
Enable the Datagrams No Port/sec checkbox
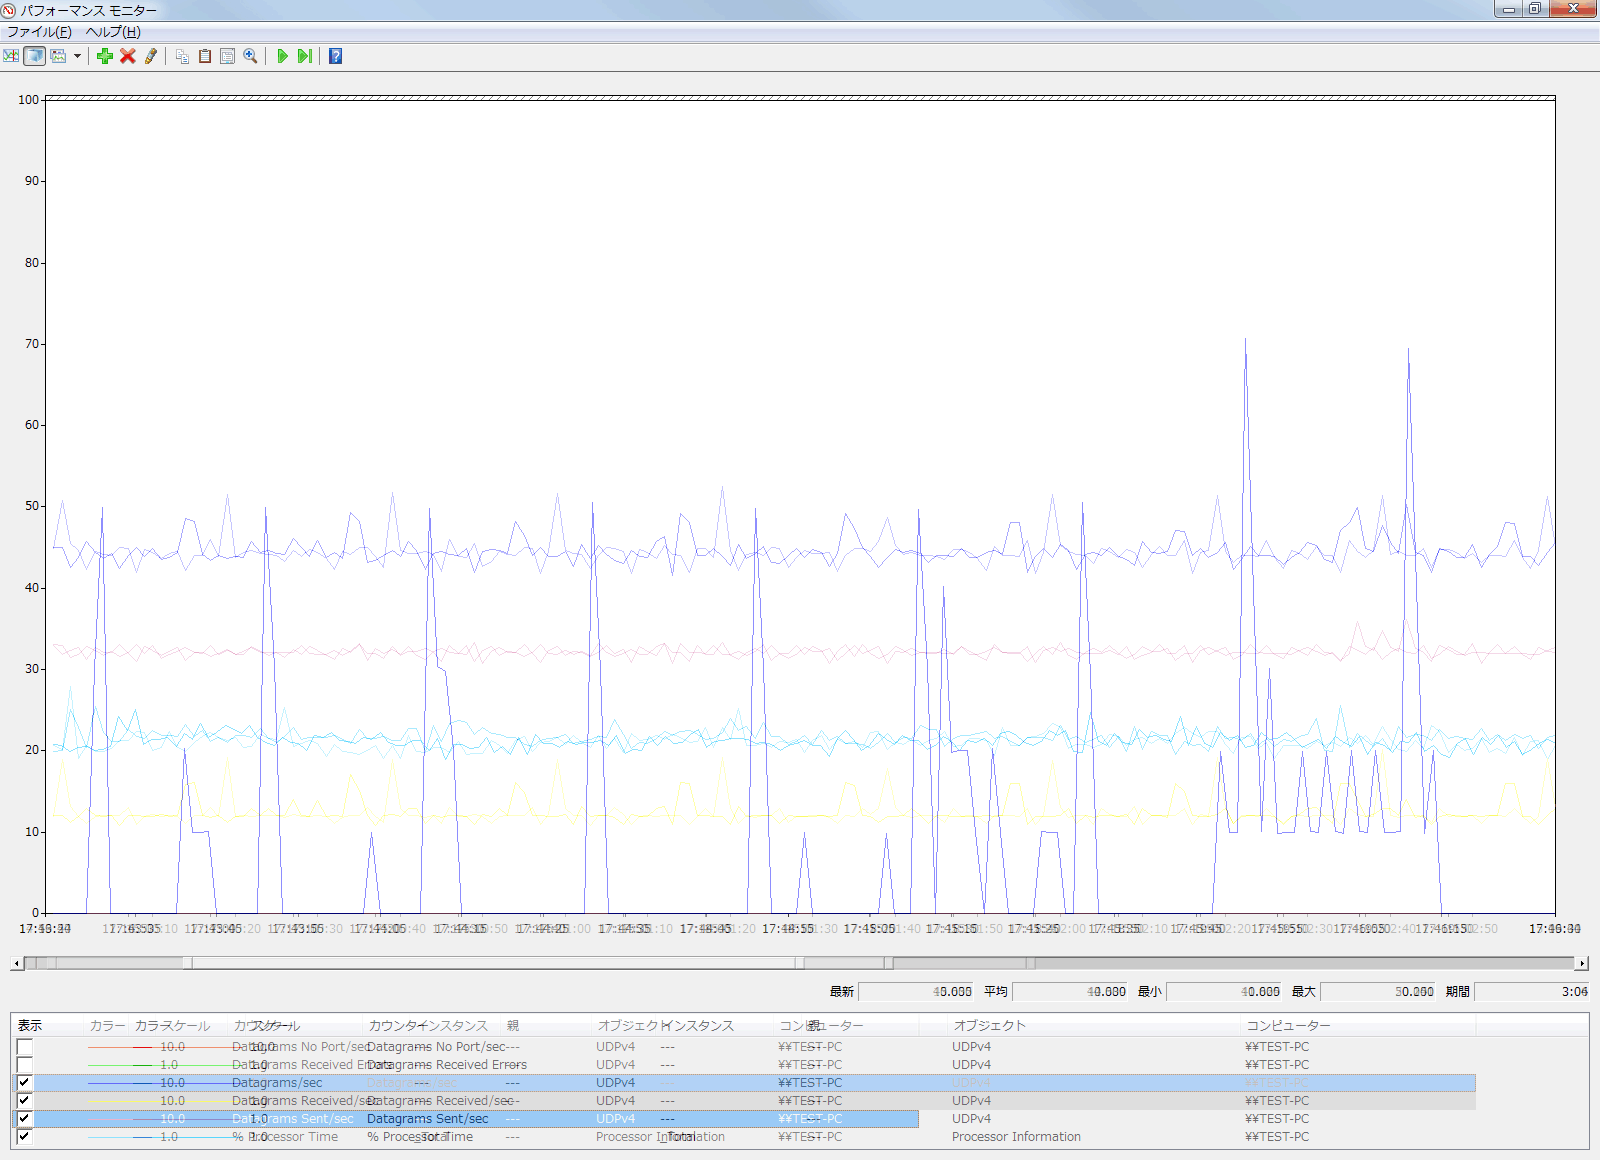click(25, 1047)
